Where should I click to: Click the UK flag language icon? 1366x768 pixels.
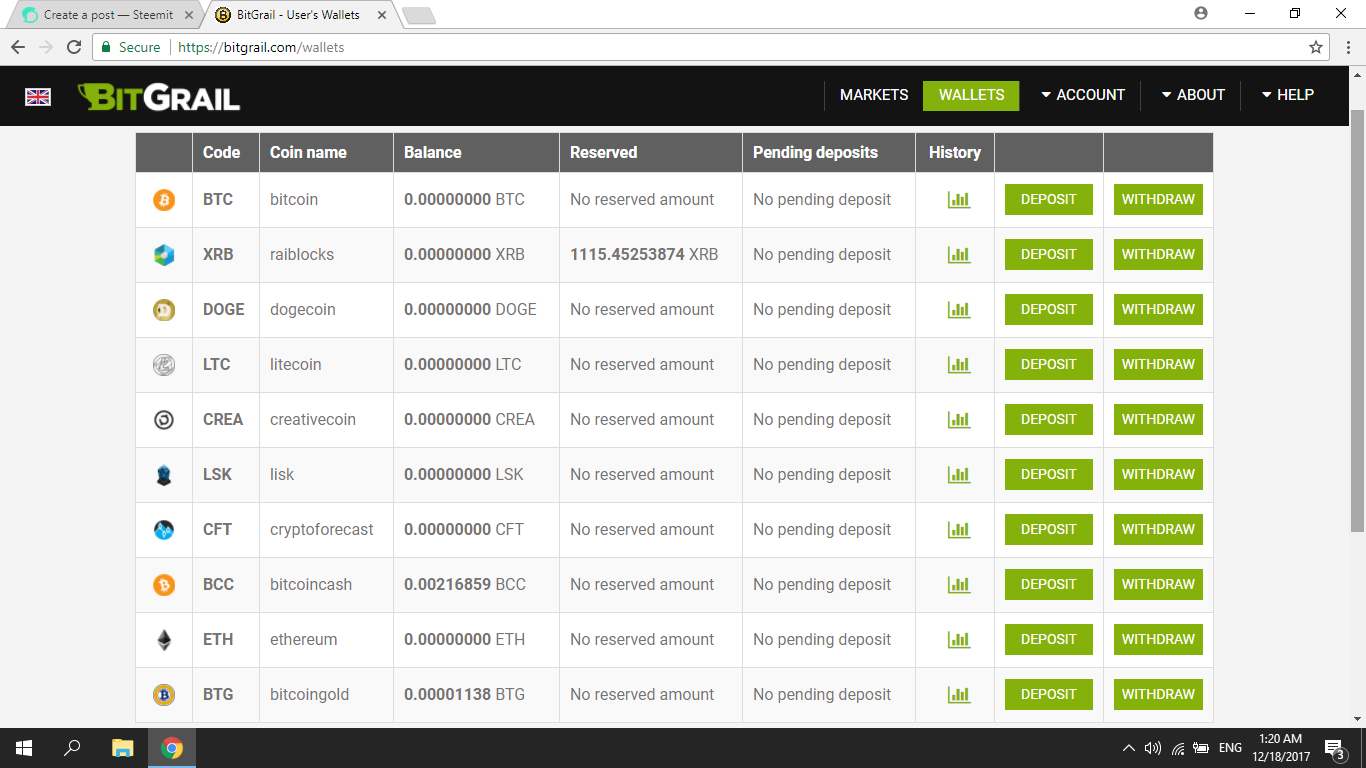(38, 97)
